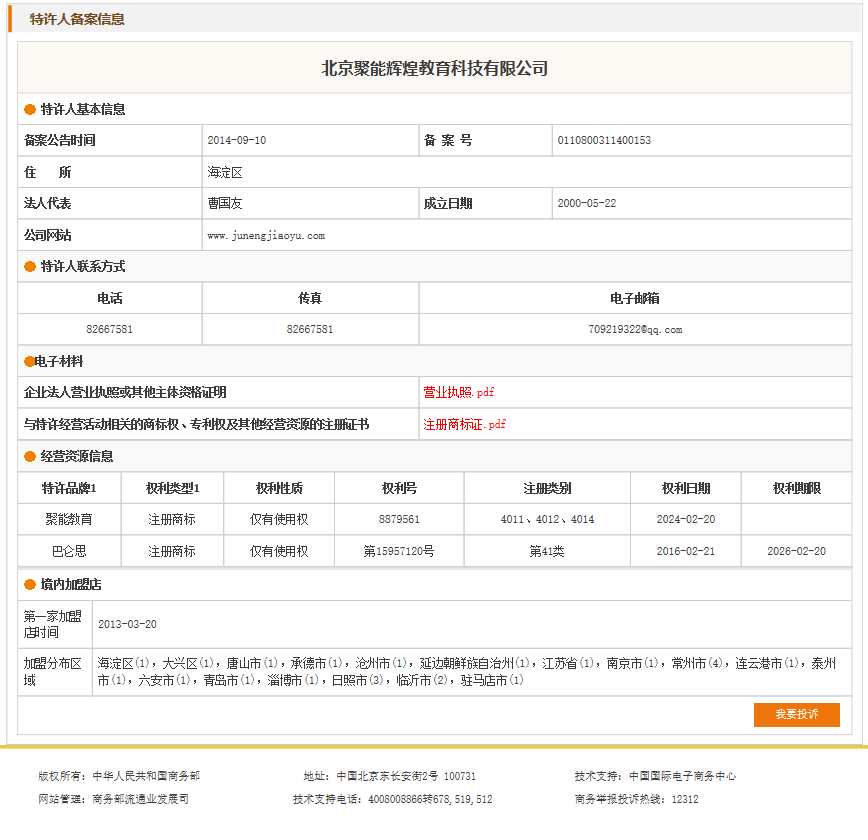Click the first franchise date 2013-03-20
Viewport: 868px width, 840px height.
coord(127,625)
